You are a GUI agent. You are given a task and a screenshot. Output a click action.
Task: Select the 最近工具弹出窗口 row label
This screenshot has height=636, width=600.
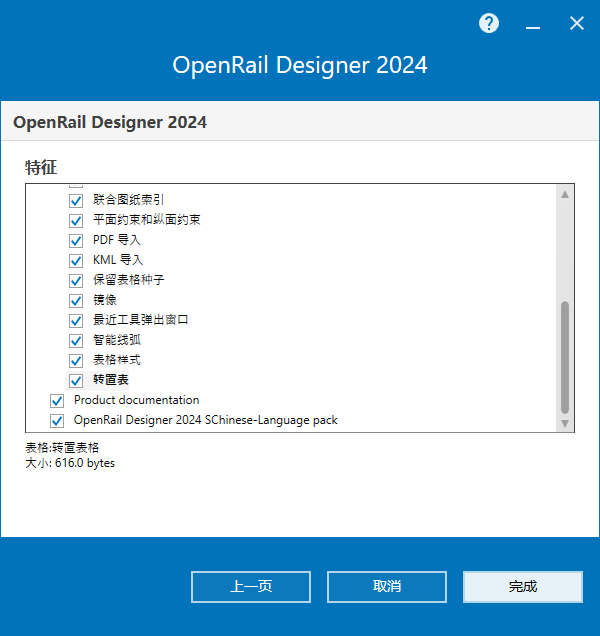coord(140,320)
